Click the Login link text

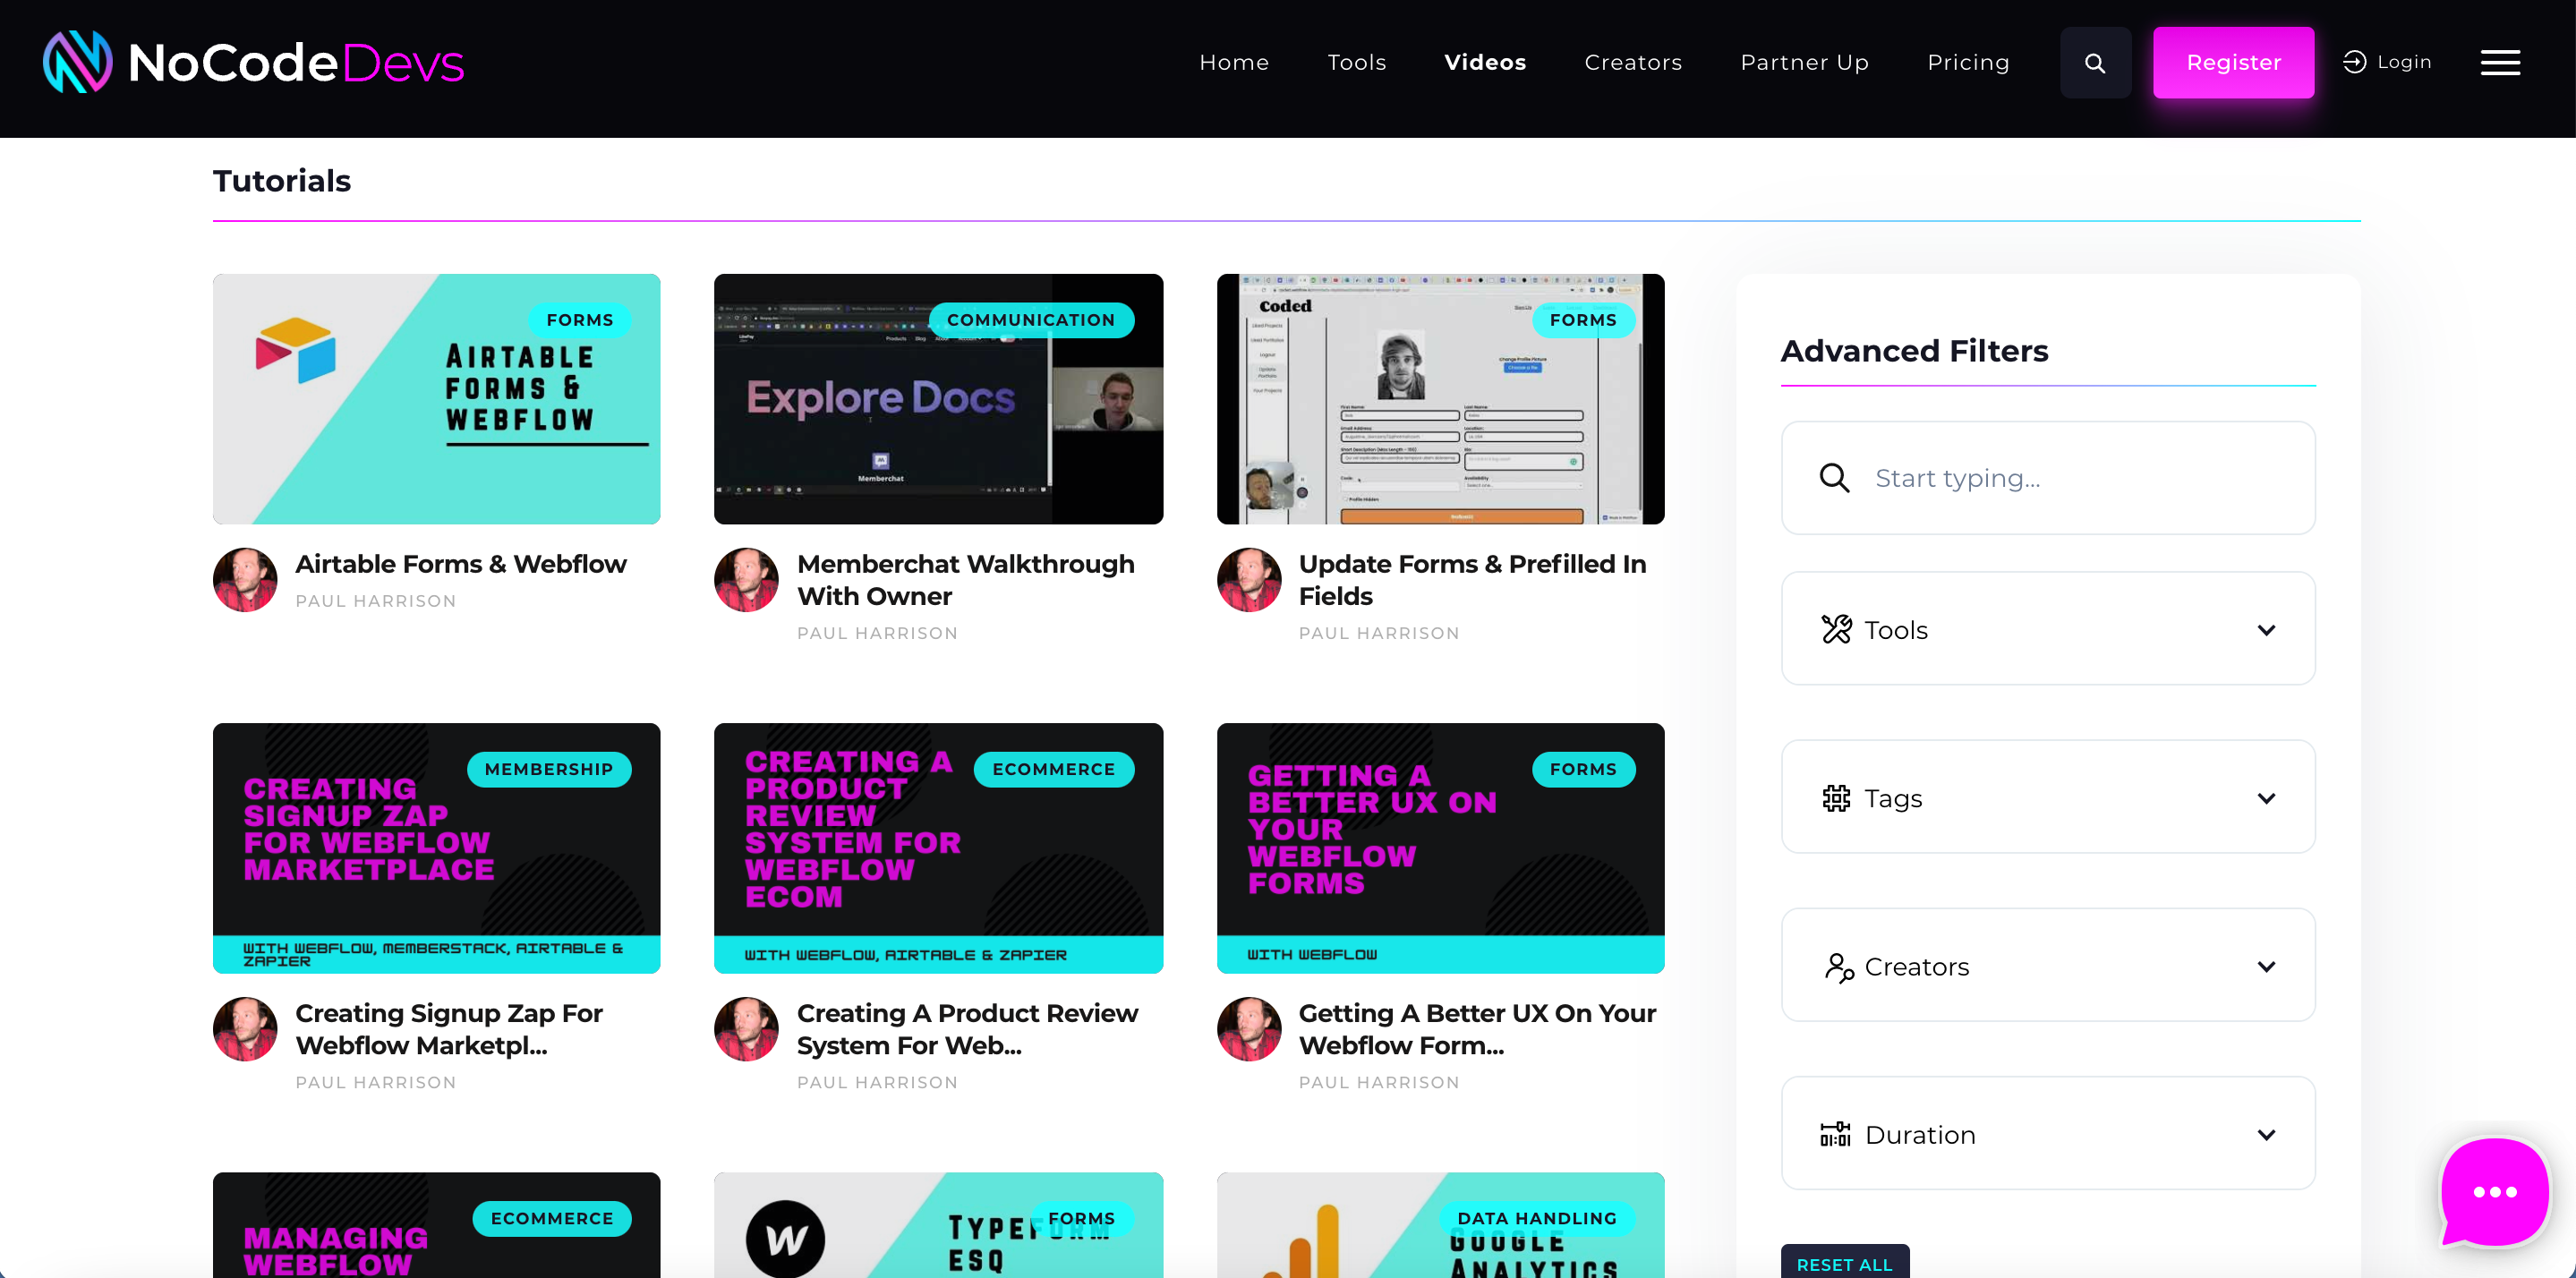point(2404,62)
